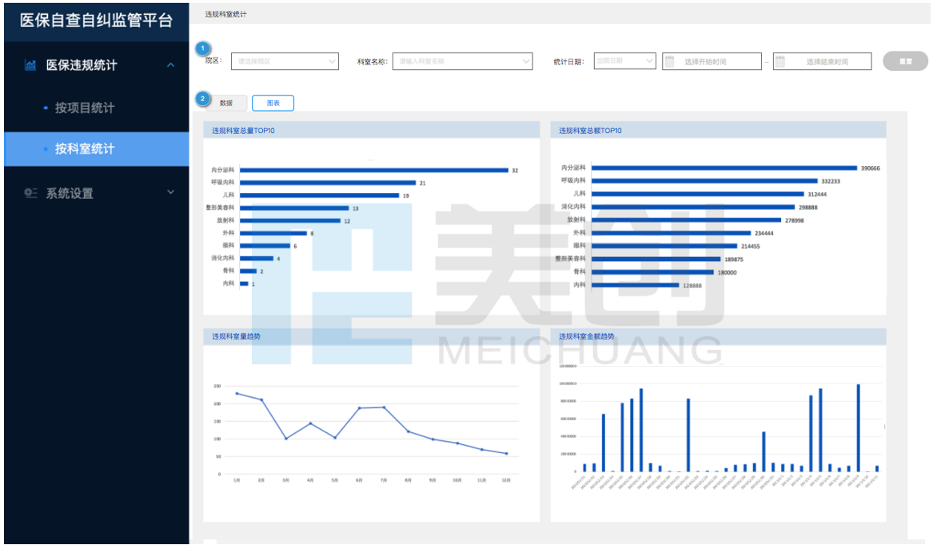Image resolution: width=934 pixels, height=546 pixels.
Task: Select 按科室统计 in the sidebar
Action: pos(84,149)
